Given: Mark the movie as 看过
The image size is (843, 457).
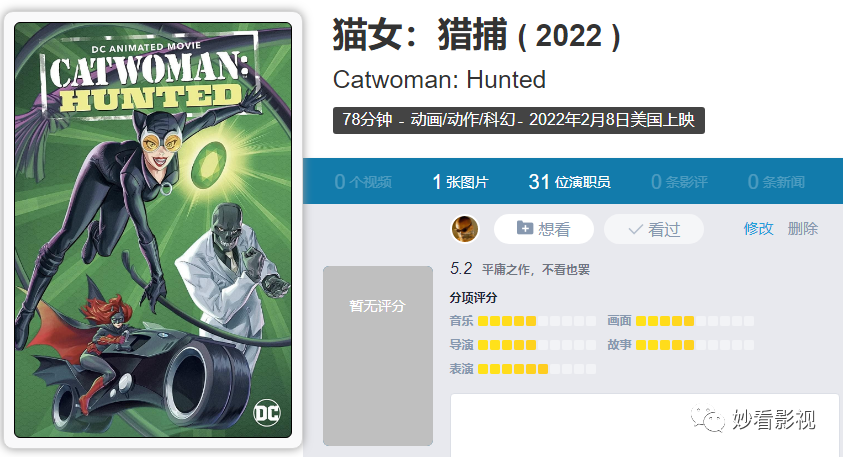Looking at the screenshot, I should tap(654, 229).
